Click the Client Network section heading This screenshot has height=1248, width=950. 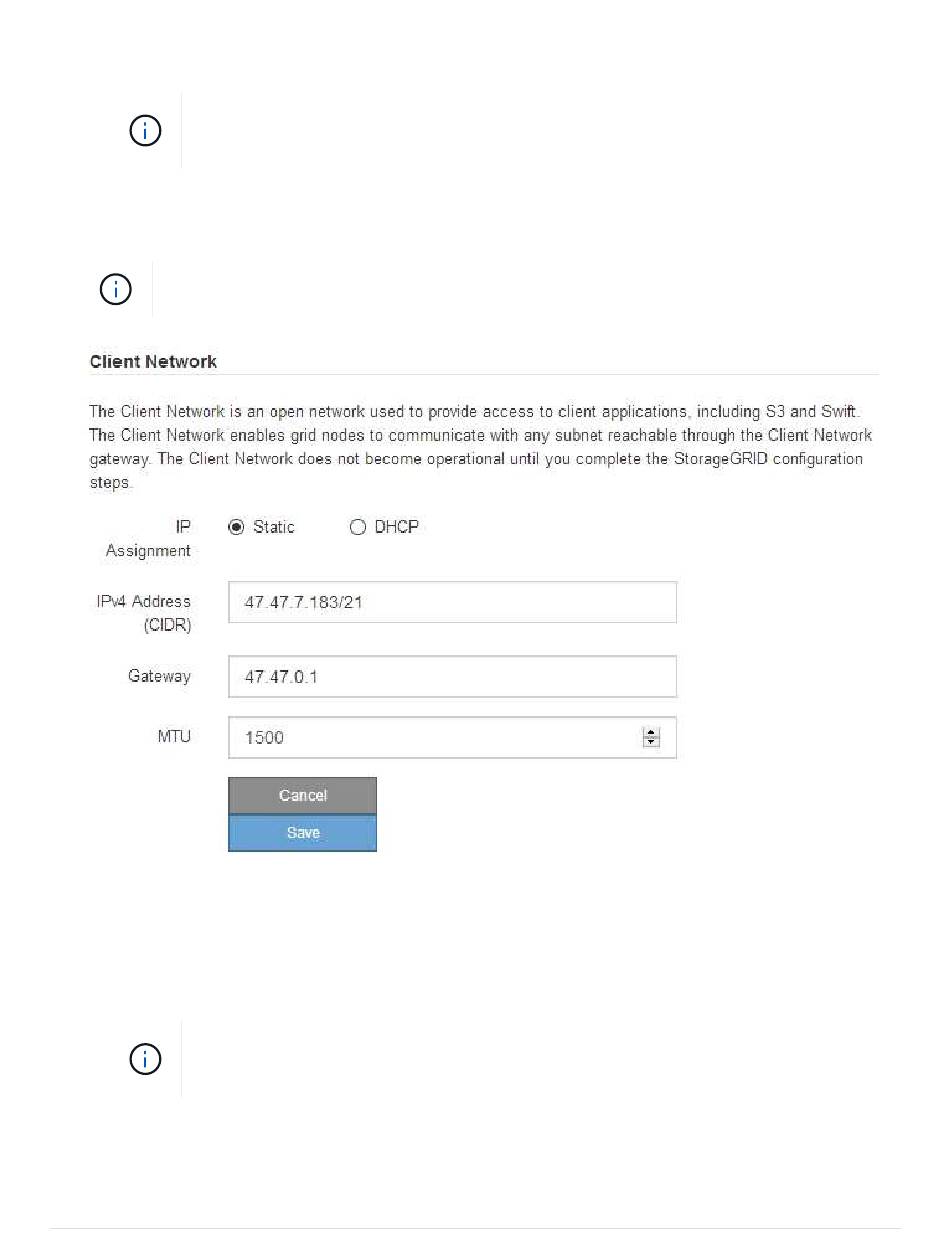click(x=153, y=362)
